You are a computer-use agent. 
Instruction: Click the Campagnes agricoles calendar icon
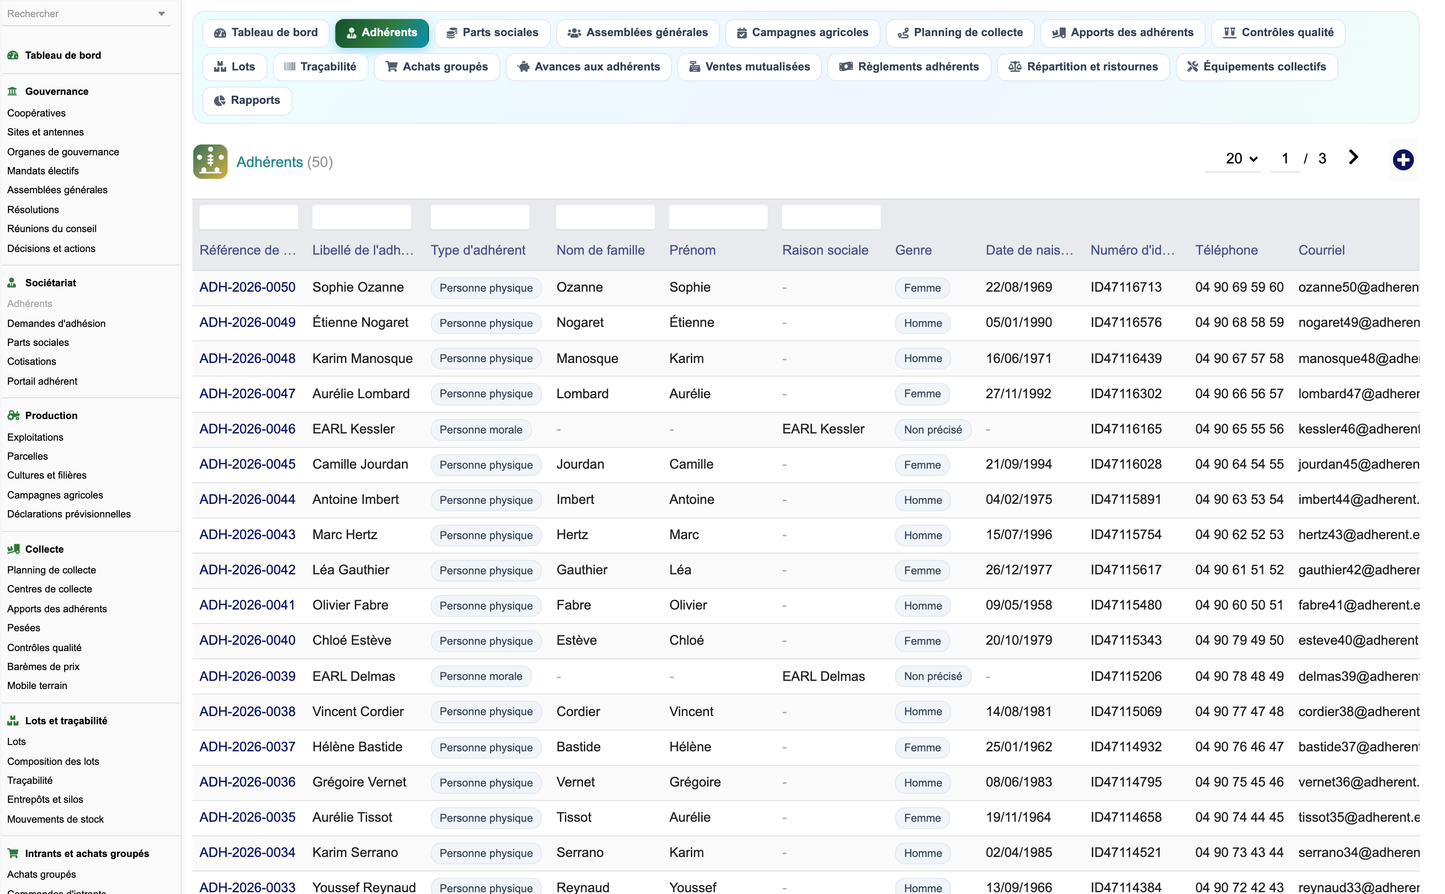pyautogui.click(x=742, y=33)
